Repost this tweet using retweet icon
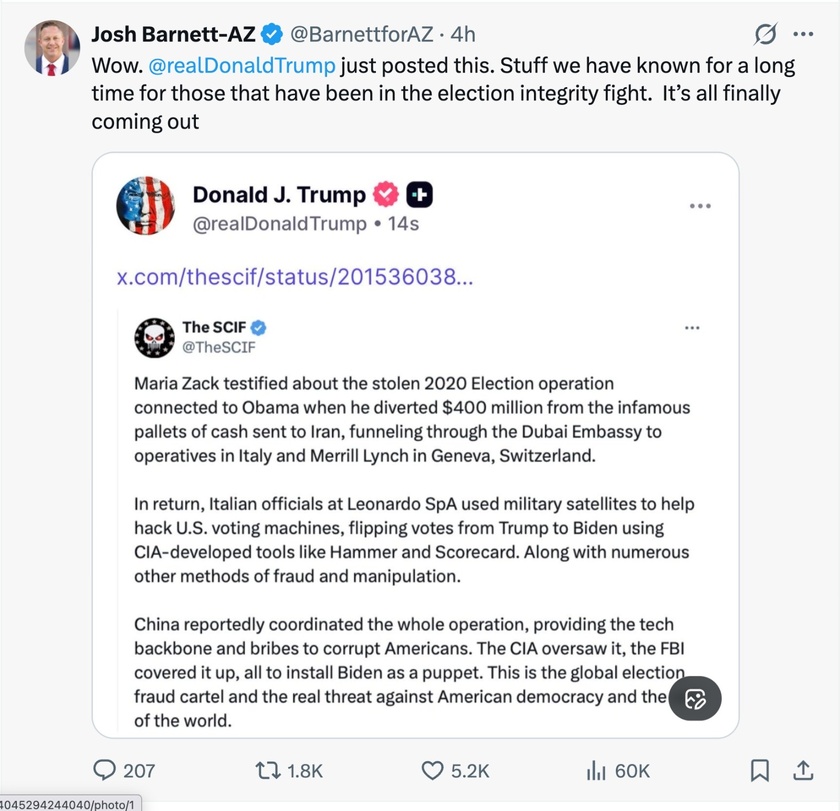This screenshot has height=811, width=840. pyautogui.click(x=270, y=770)
